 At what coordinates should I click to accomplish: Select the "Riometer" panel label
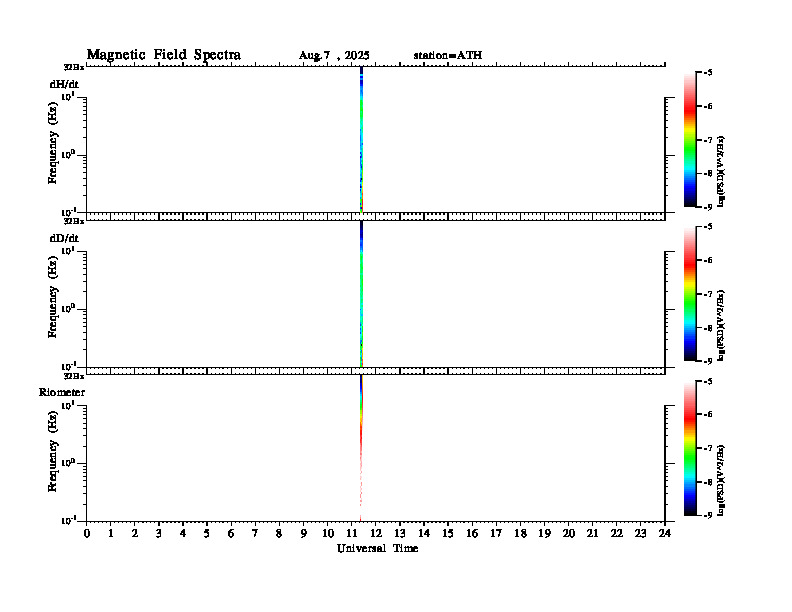(x=62, y=392)
